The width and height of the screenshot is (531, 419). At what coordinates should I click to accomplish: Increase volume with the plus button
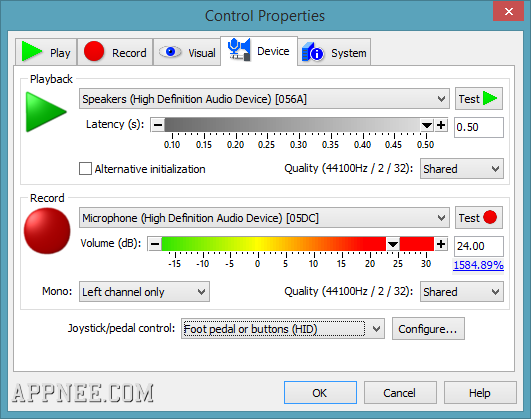(441, 244)
